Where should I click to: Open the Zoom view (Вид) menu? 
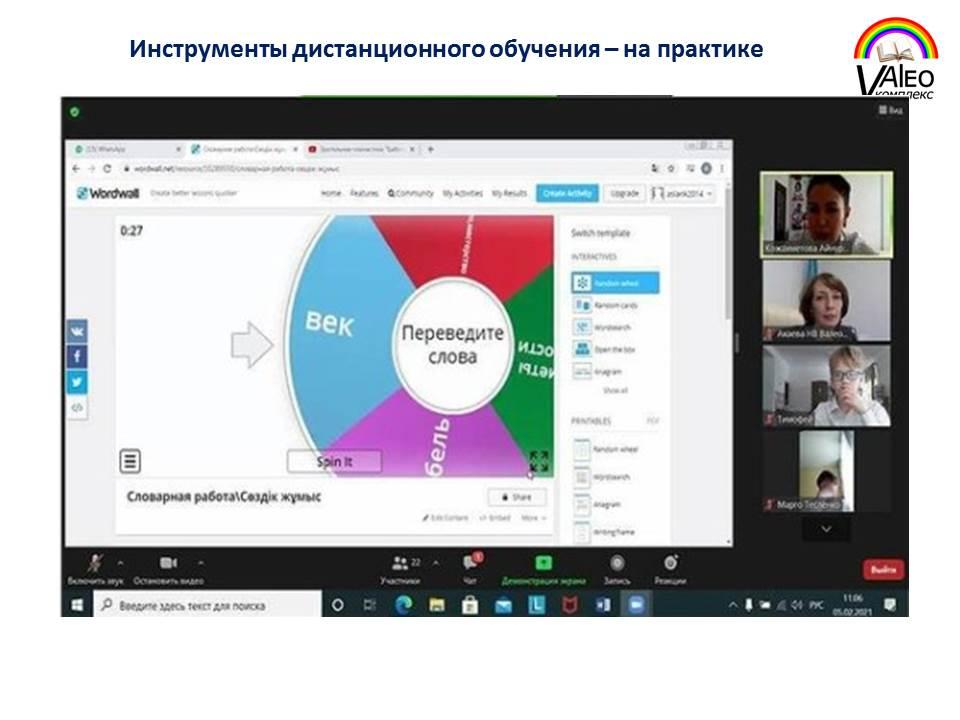coord(891,110)
